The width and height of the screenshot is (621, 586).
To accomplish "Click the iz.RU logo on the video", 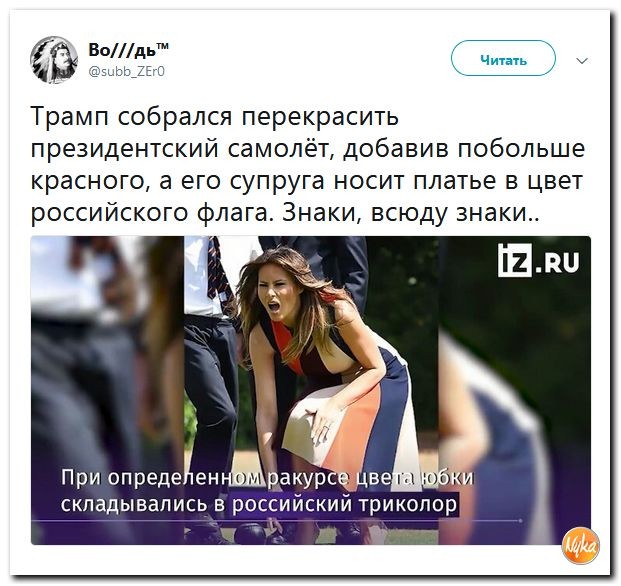I will [538, 261].
